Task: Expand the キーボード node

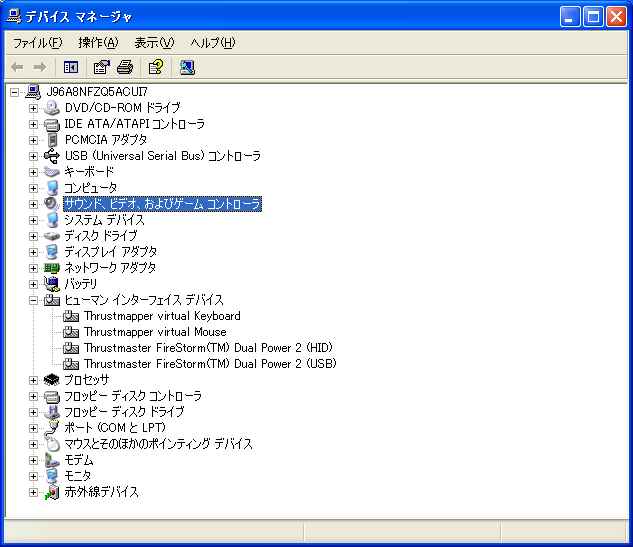Action: click(x=34, y=172)
